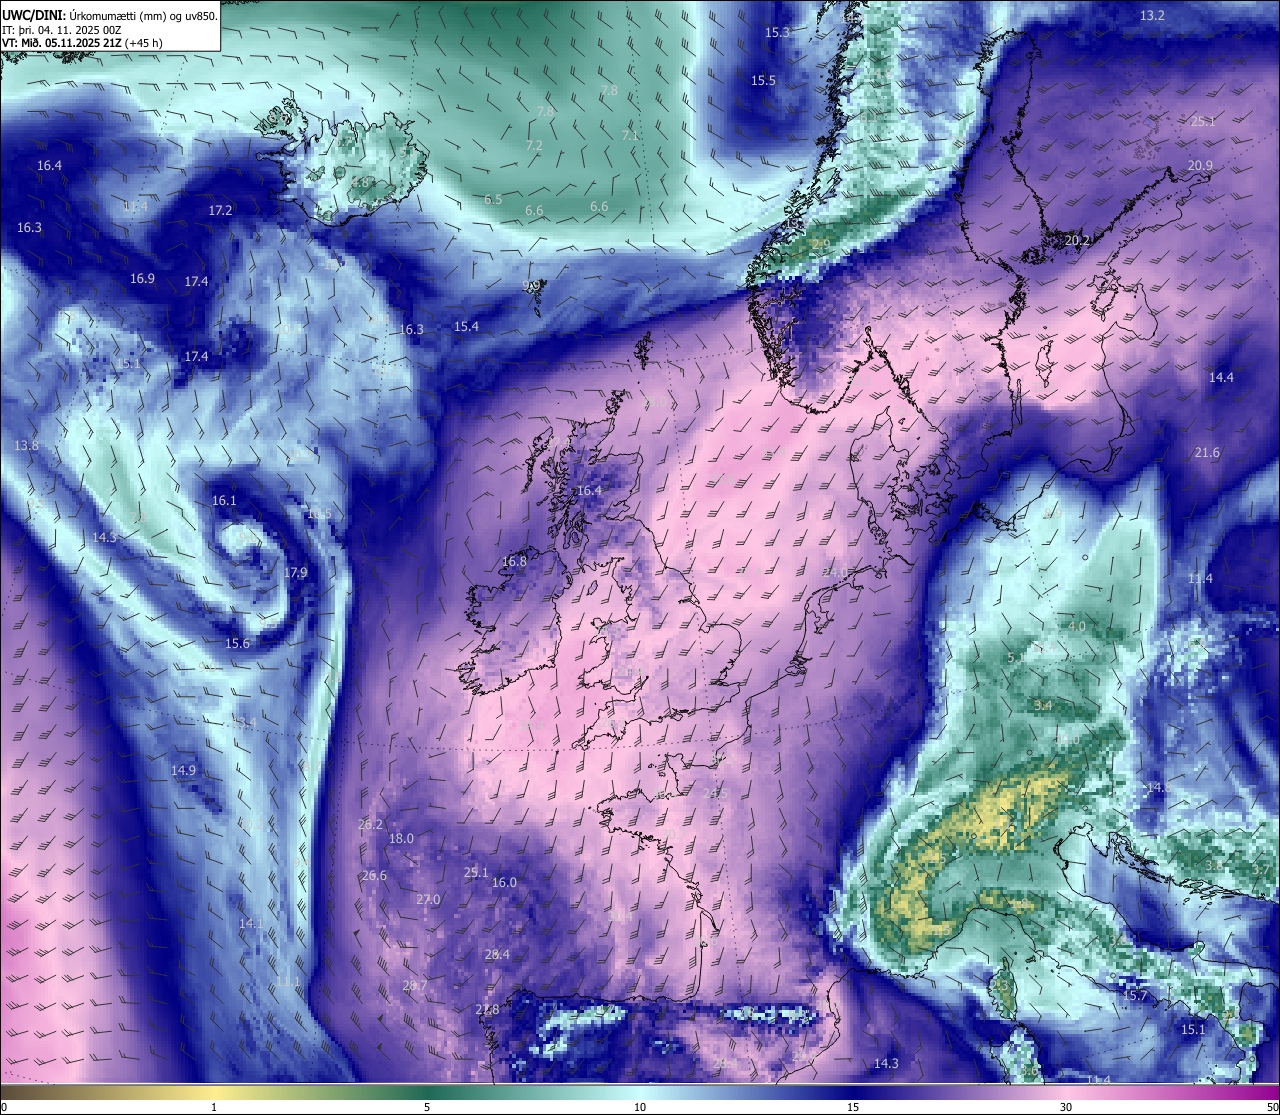Select the 15.6 map value
Viewport: 1280px width, 1115px height.
(237, 644)
